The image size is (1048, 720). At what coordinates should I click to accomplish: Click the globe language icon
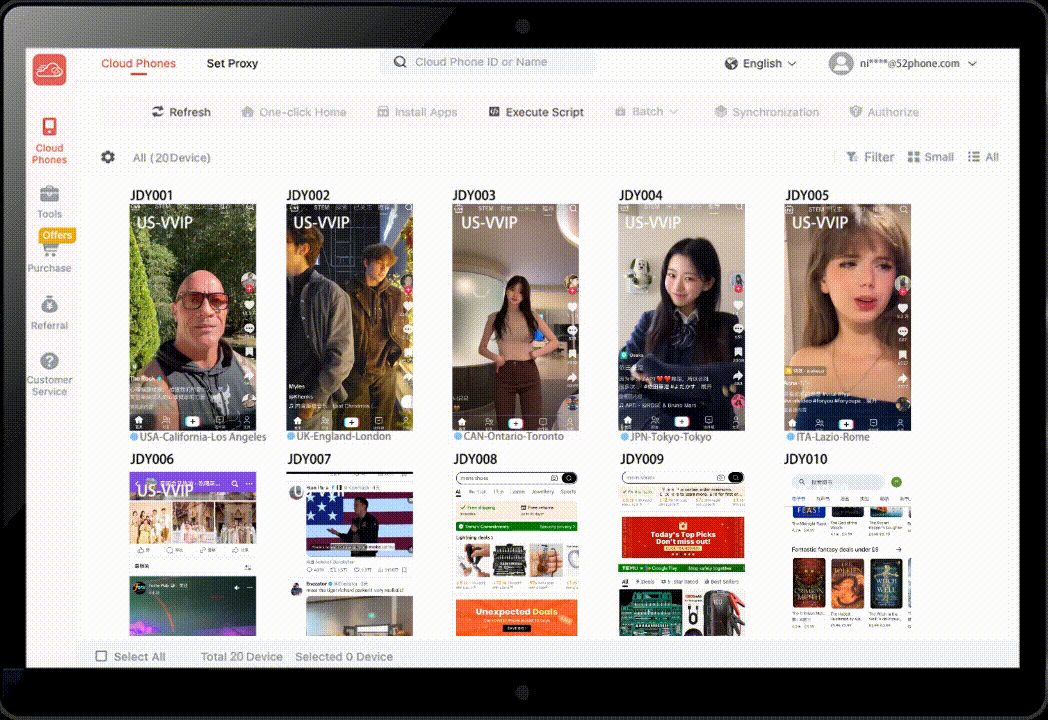pos(731,64)
